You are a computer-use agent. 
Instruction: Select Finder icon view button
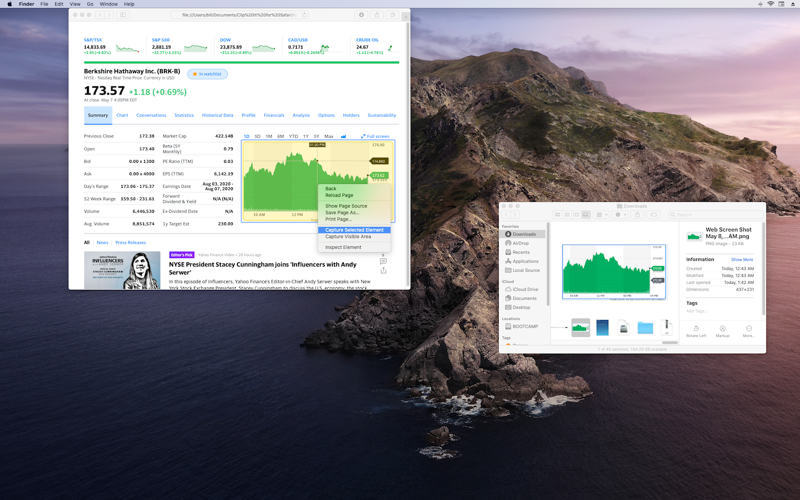coord(558,215)
